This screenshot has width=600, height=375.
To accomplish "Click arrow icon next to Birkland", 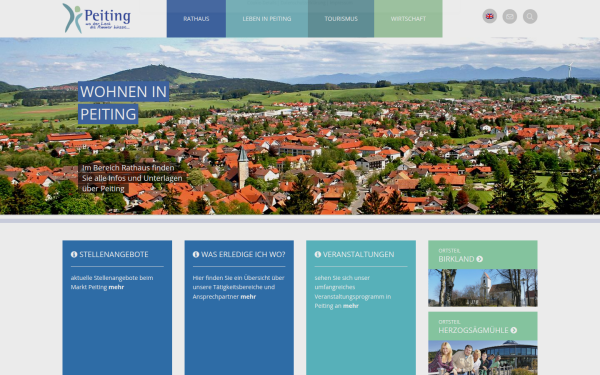I will [479, 259].
